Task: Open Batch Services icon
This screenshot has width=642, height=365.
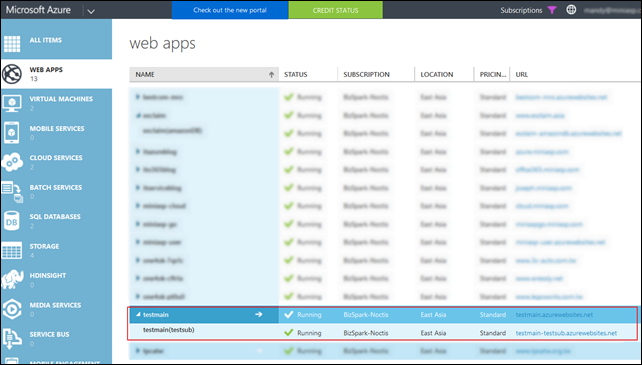Action: point(12,192)
